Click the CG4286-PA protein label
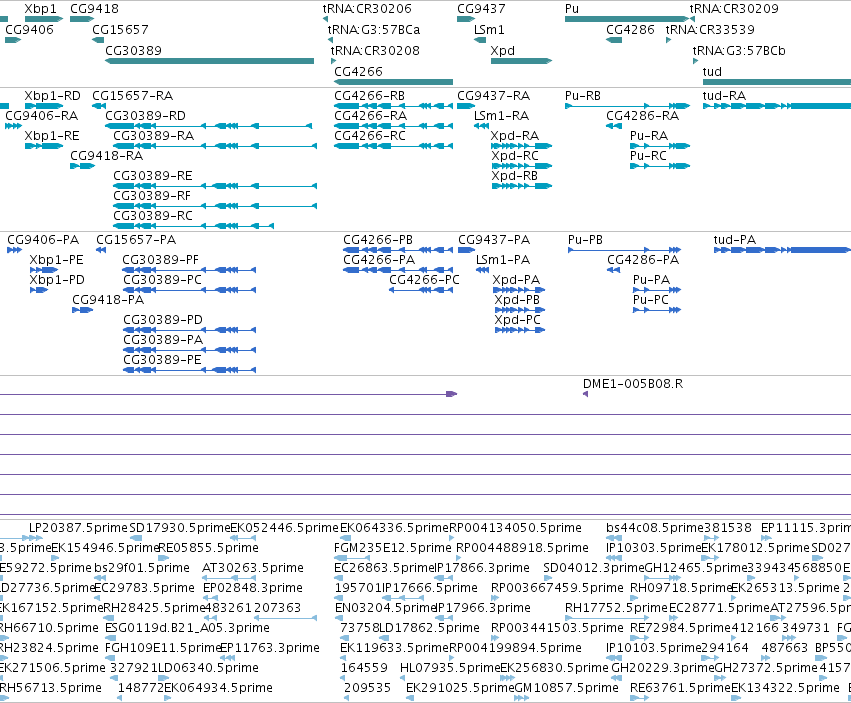Image resolution: width=851 pixels, height=703 pixels. click(x=643, y=259)
